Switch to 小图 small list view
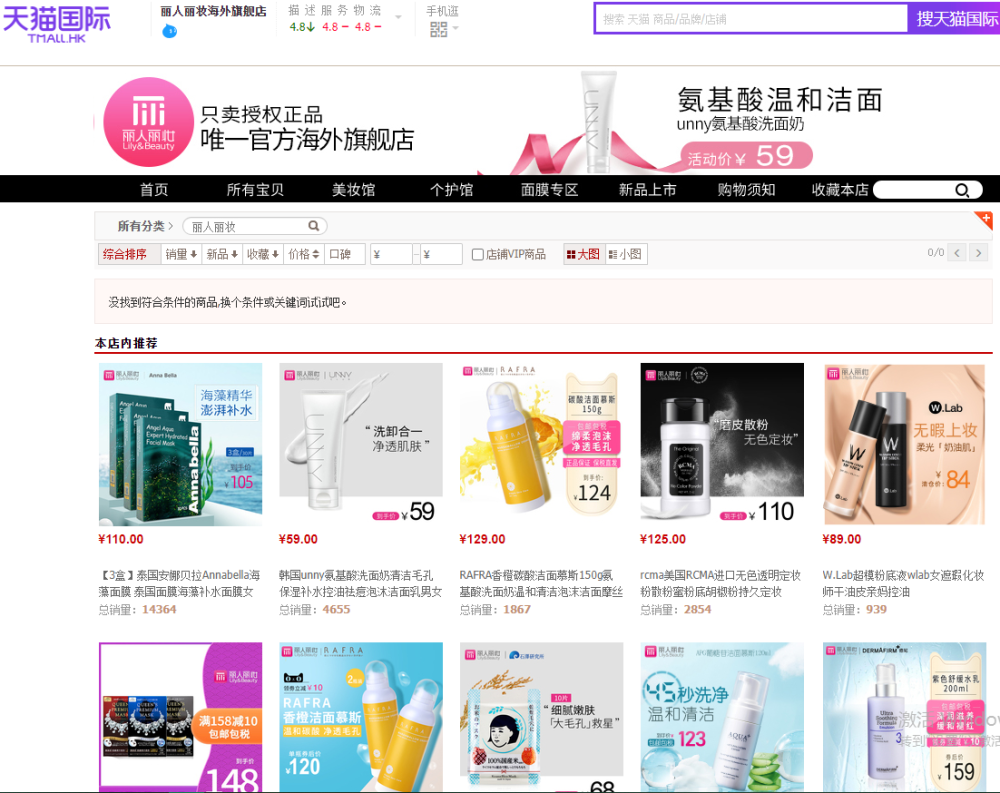Screen dimensions: 1000x793 click(x=626, y=254)
